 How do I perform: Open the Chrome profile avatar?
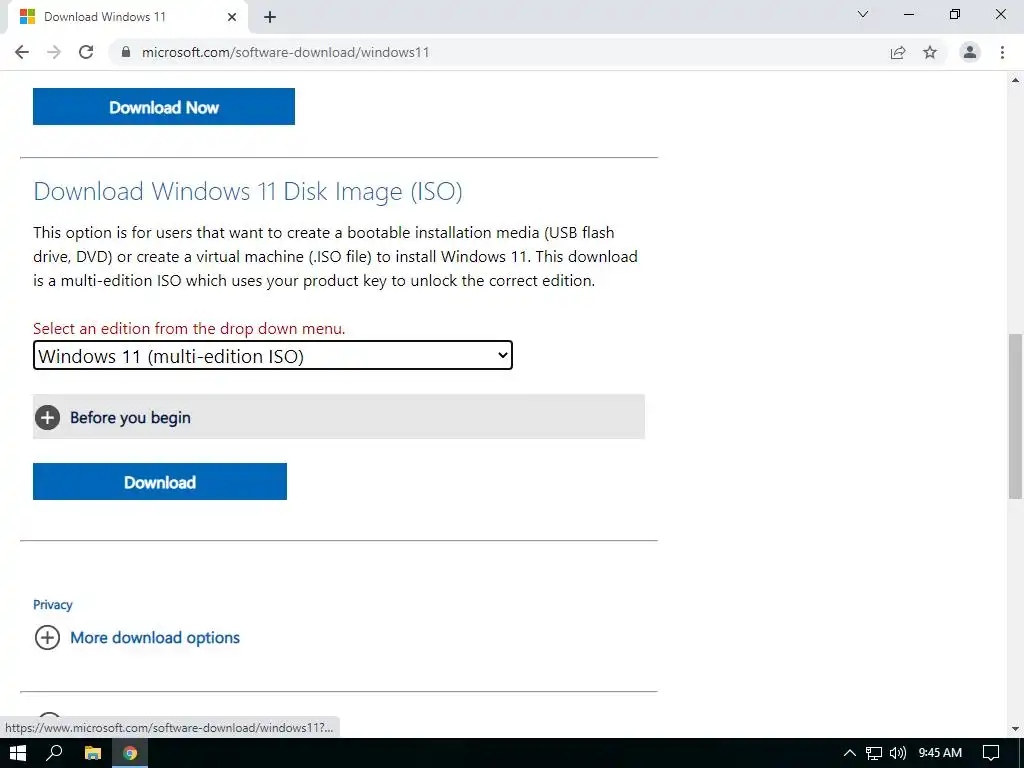970,52
